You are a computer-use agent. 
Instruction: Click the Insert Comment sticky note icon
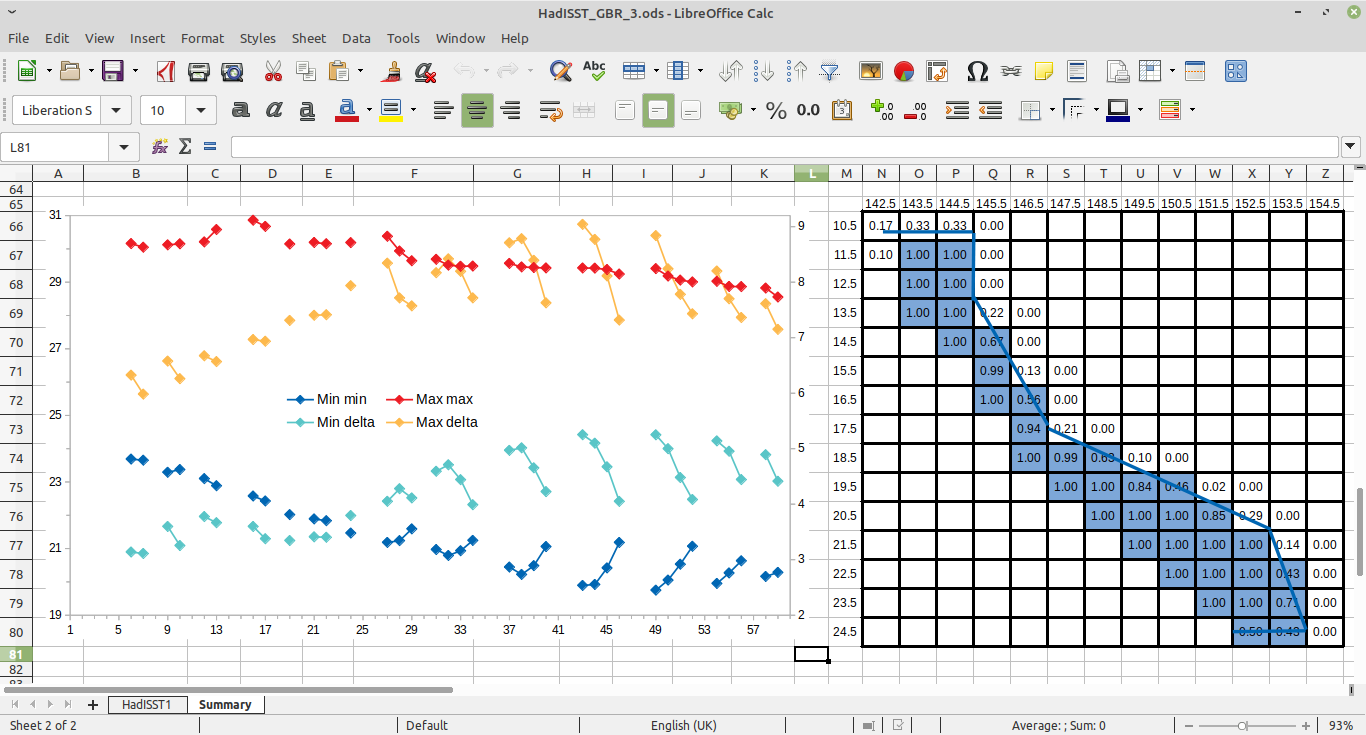tap(1044, 71)
